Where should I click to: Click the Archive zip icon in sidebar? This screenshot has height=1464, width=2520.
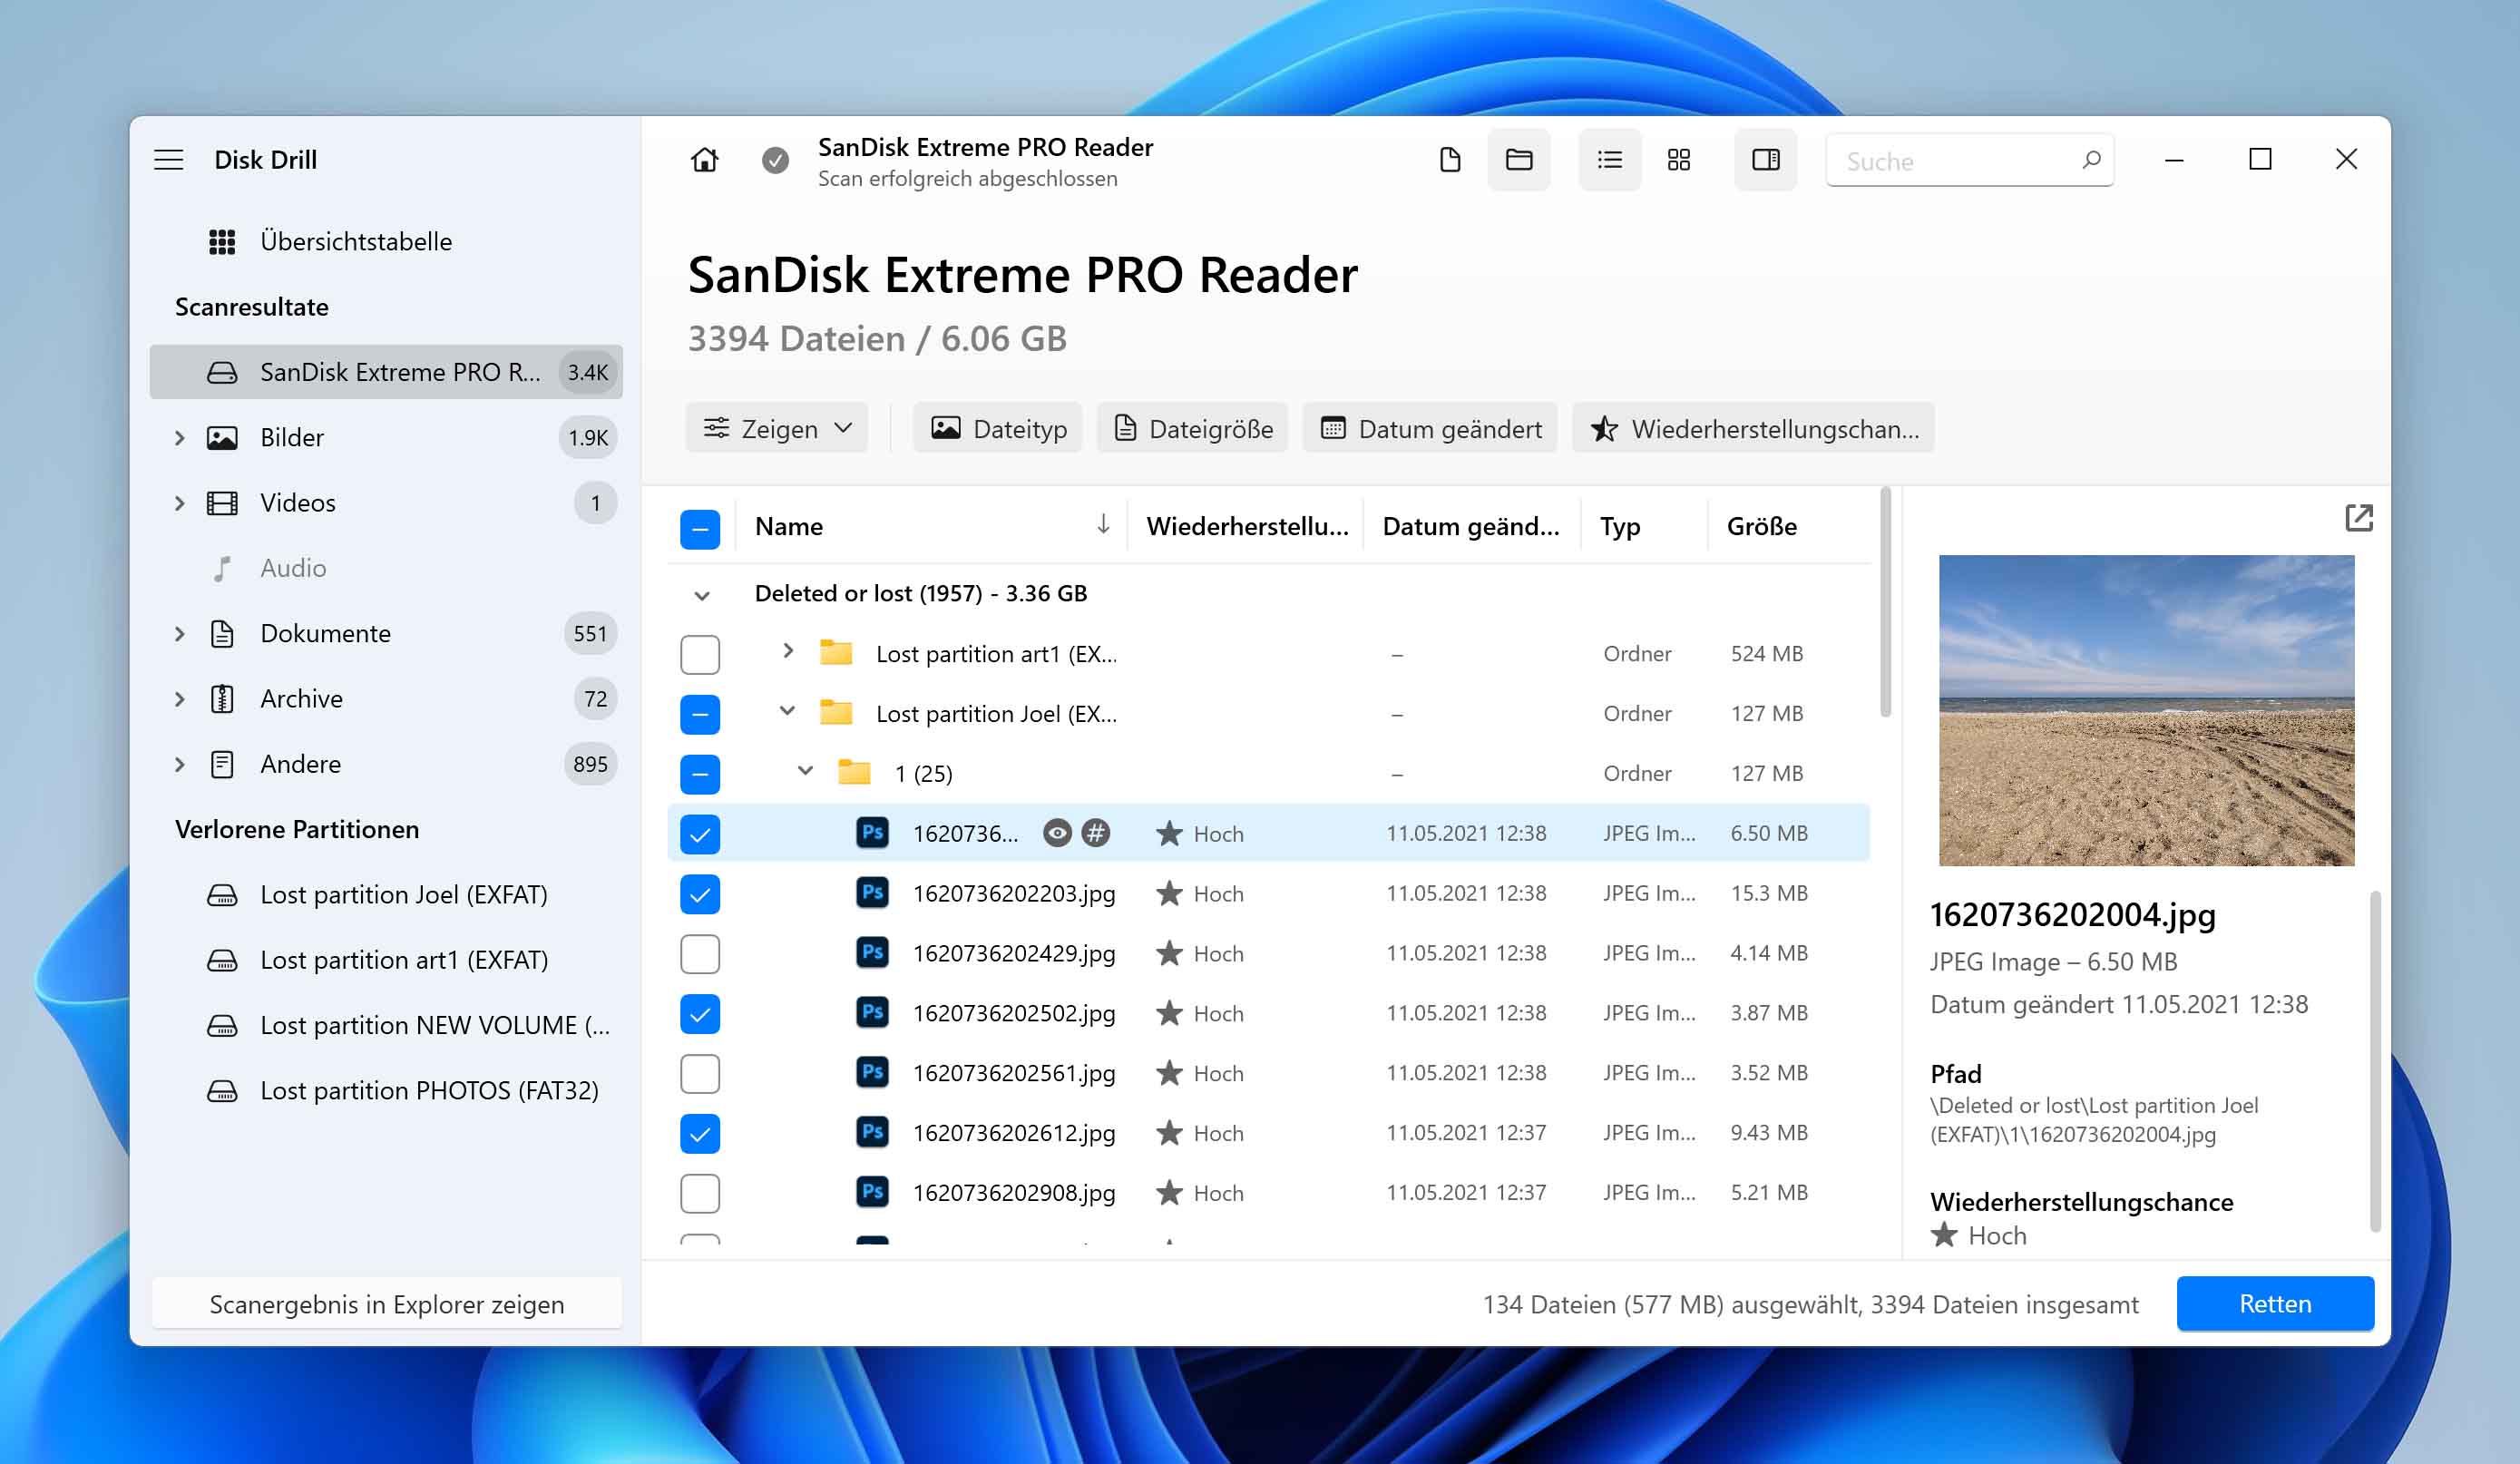click(222, 699)
